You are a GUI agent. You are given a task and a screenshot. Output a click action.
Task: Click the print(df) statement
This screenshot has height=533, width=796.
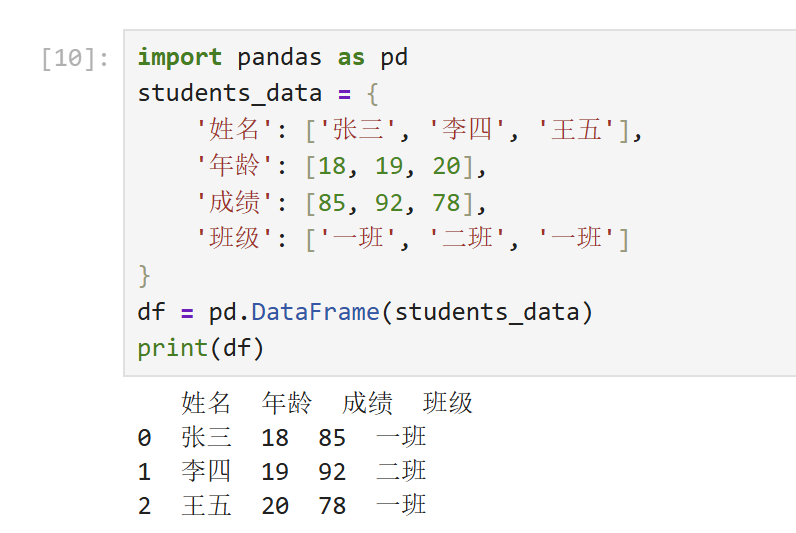click(201, 348)
